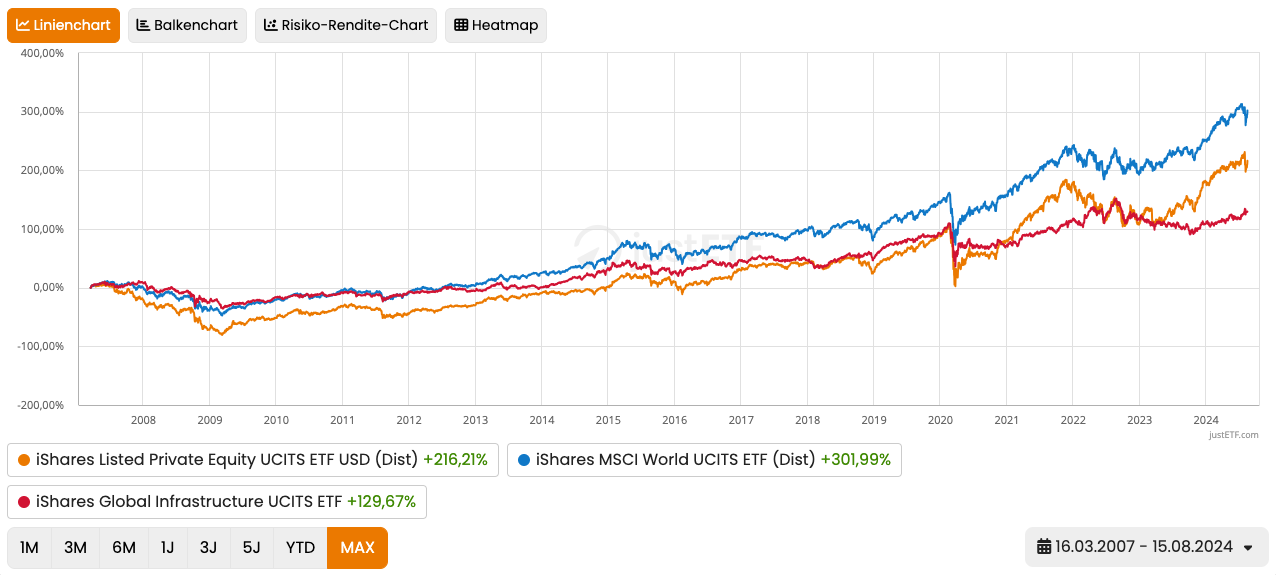Click the scatter icon on Risiko-Rendite-Chart tab
The width and height of the screenshot is (1276, 575).
270,25
